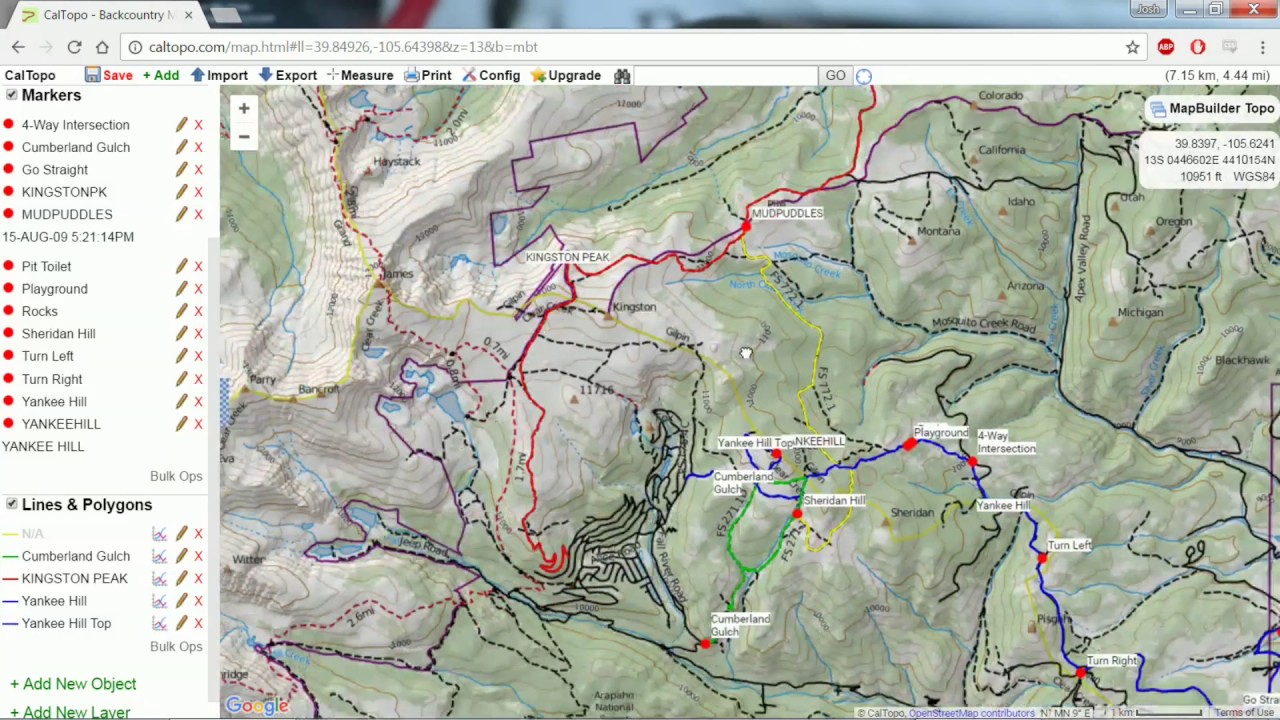
Task: Click the Upgrade link
Action: tap(566, 76)
